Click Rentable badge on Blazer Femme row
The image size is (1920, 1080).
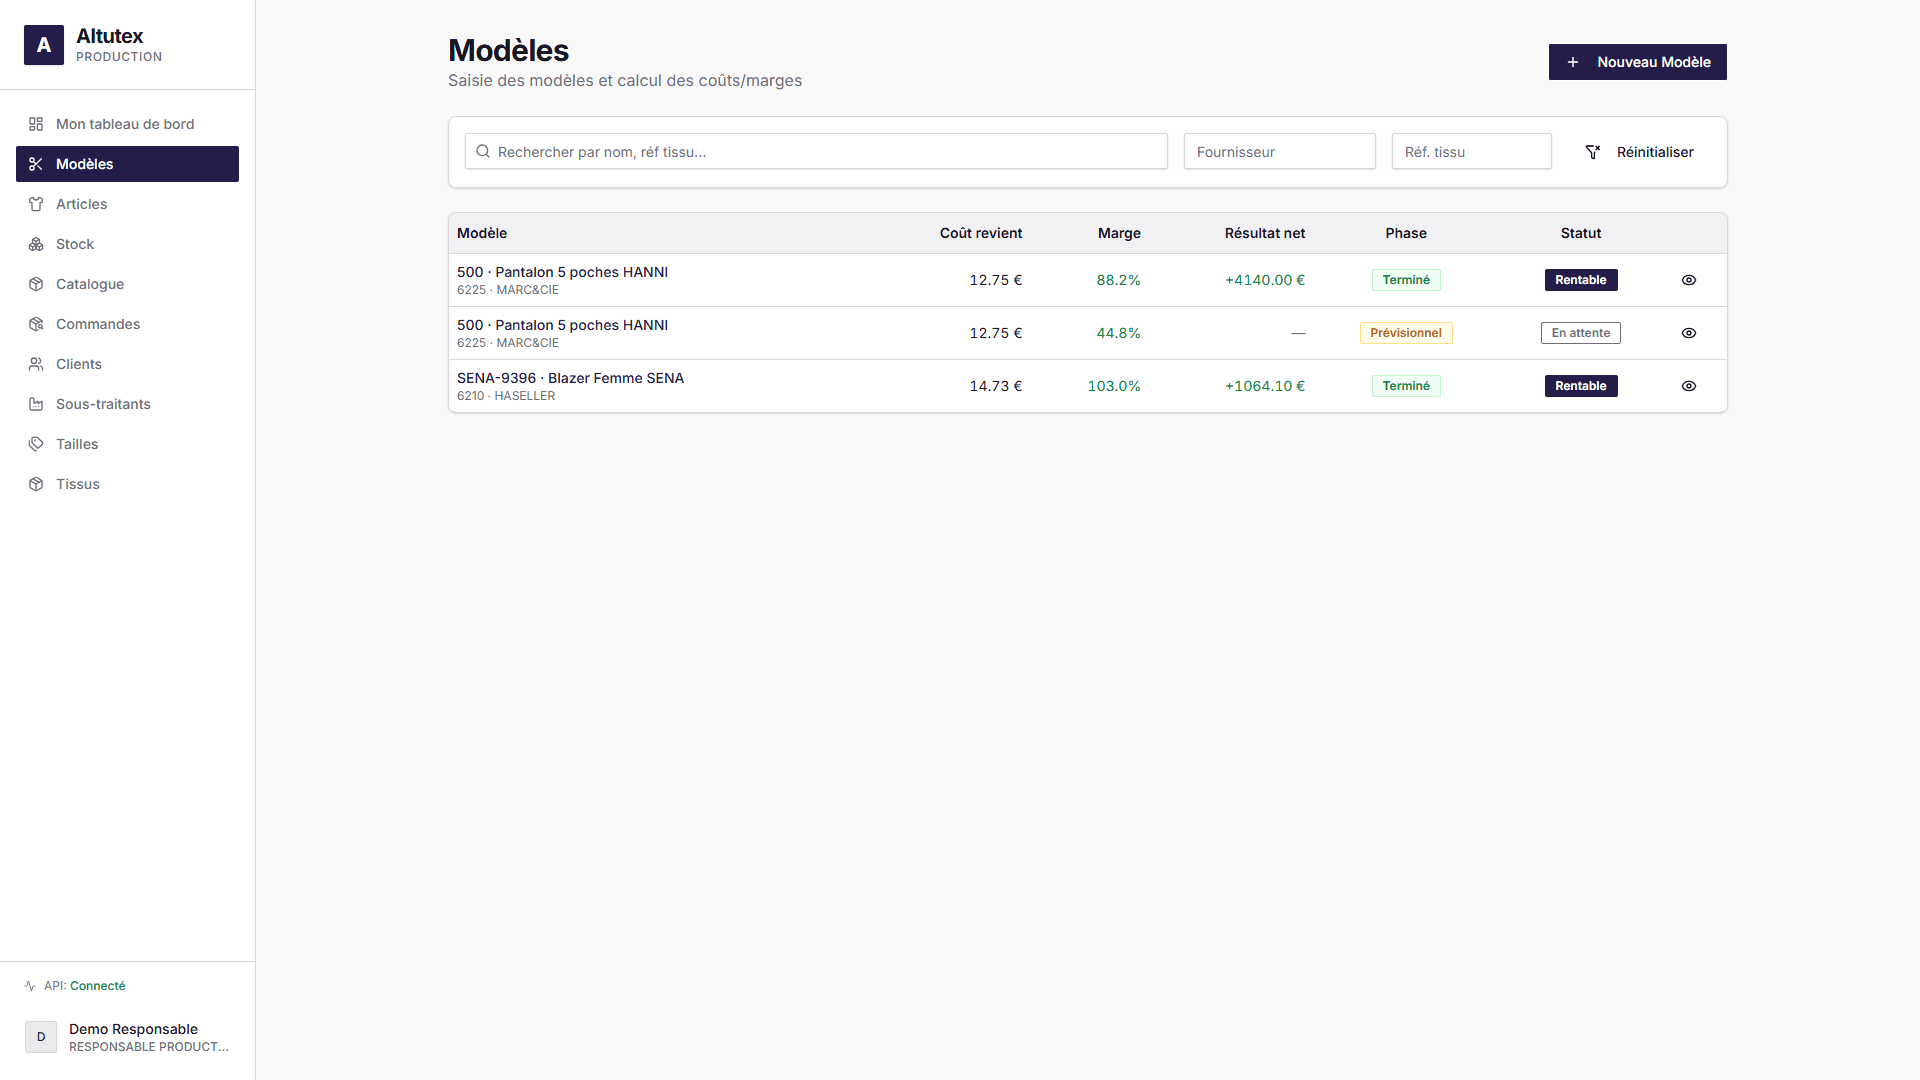click(1581, 386)
